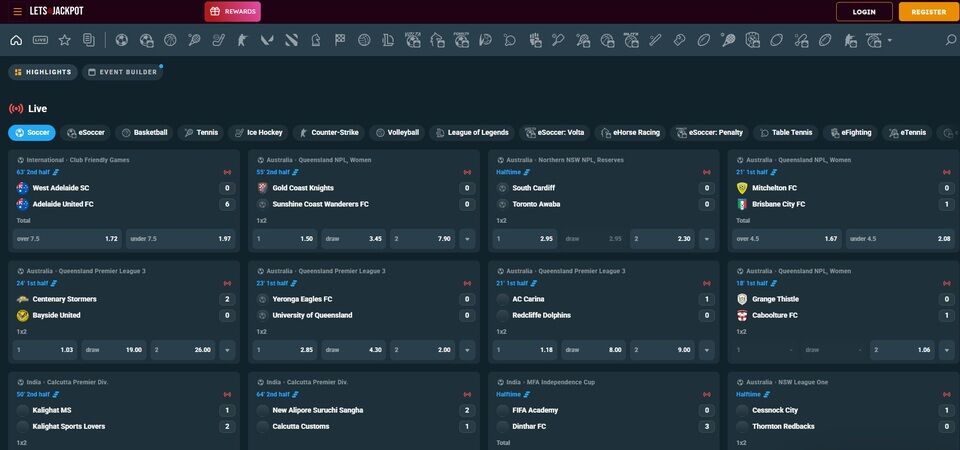Open the Highlights view
The width and height of the screenshot is (960, 450).
click(x=43, y=72)
